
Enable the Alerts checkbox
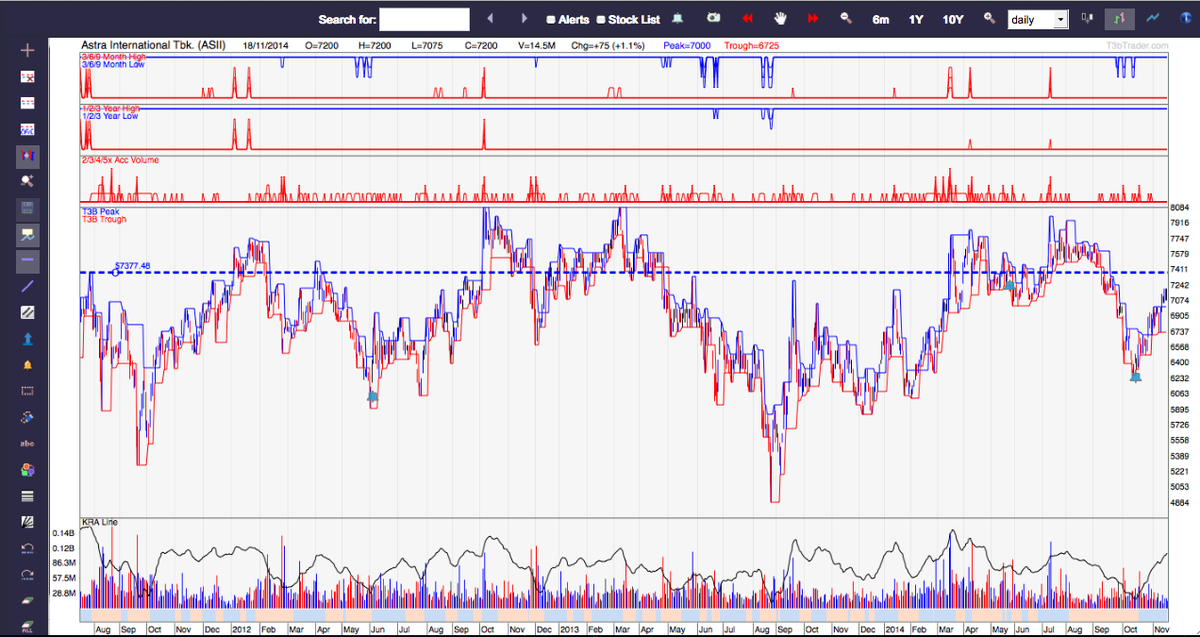point(551,20)
